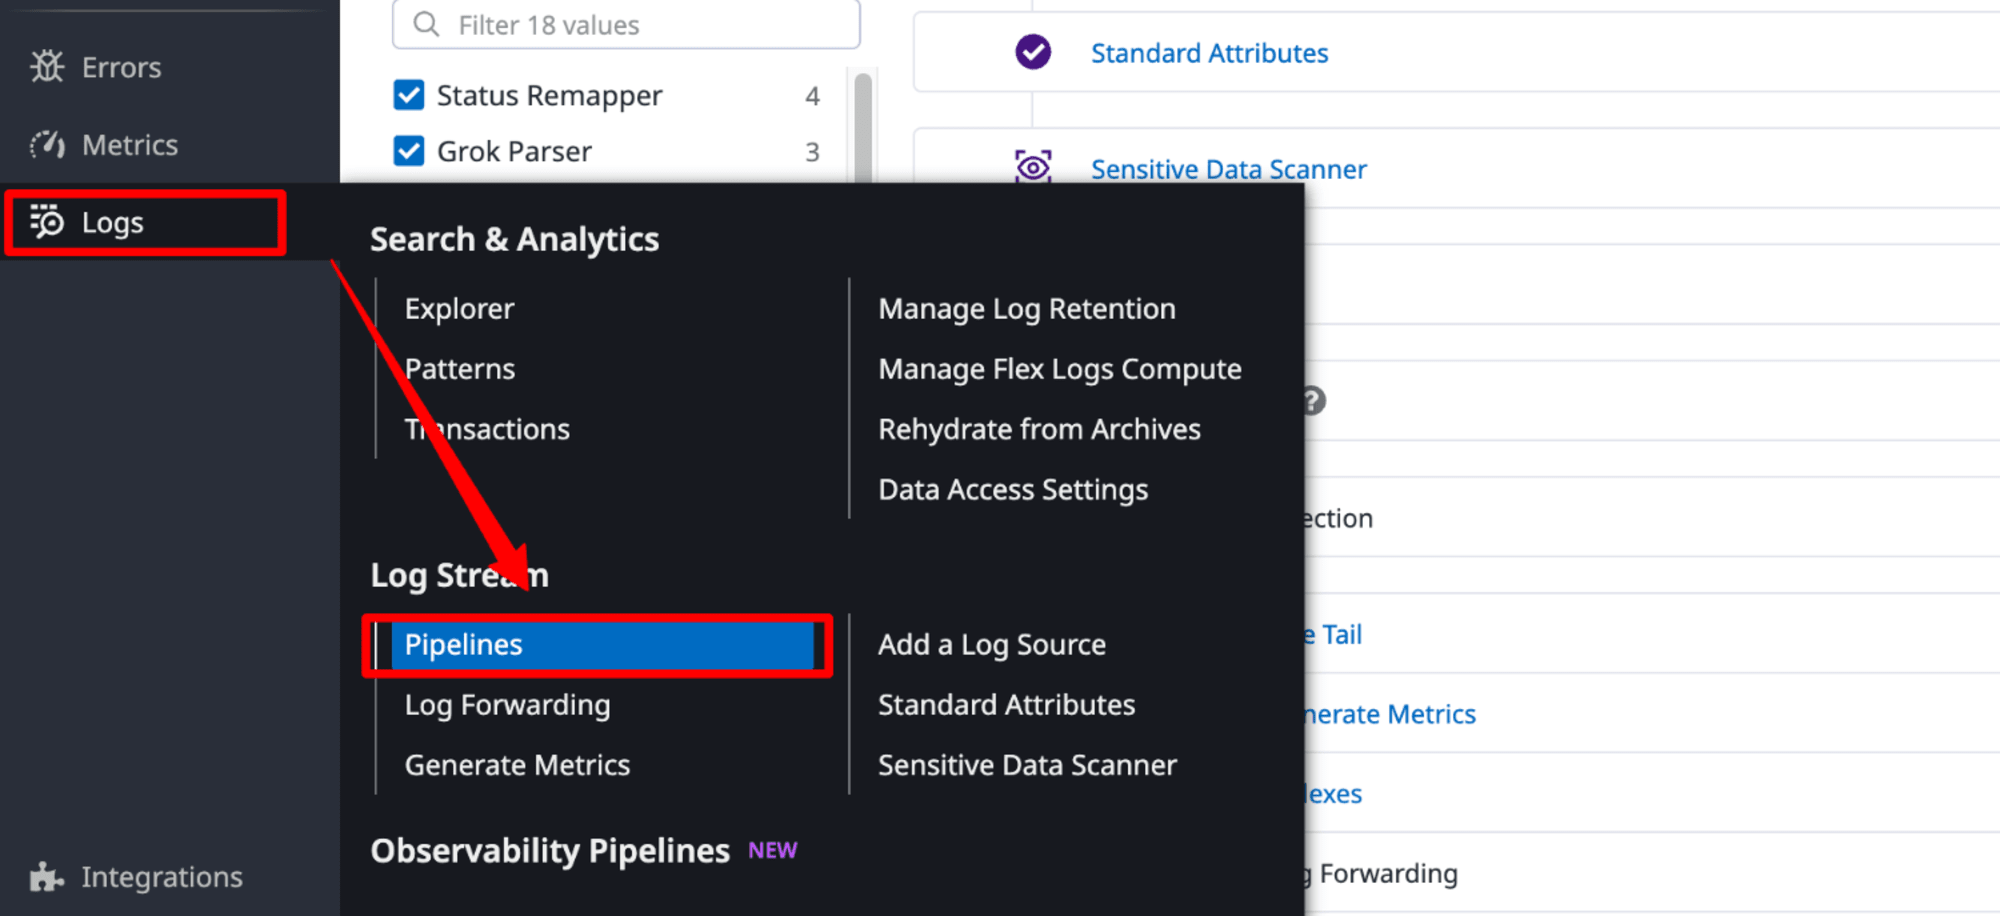Click the Sensitive Data Scanner page link
Image resolution: width=2000 pixels, height=916 pixels.
(x=1228, y=169)
